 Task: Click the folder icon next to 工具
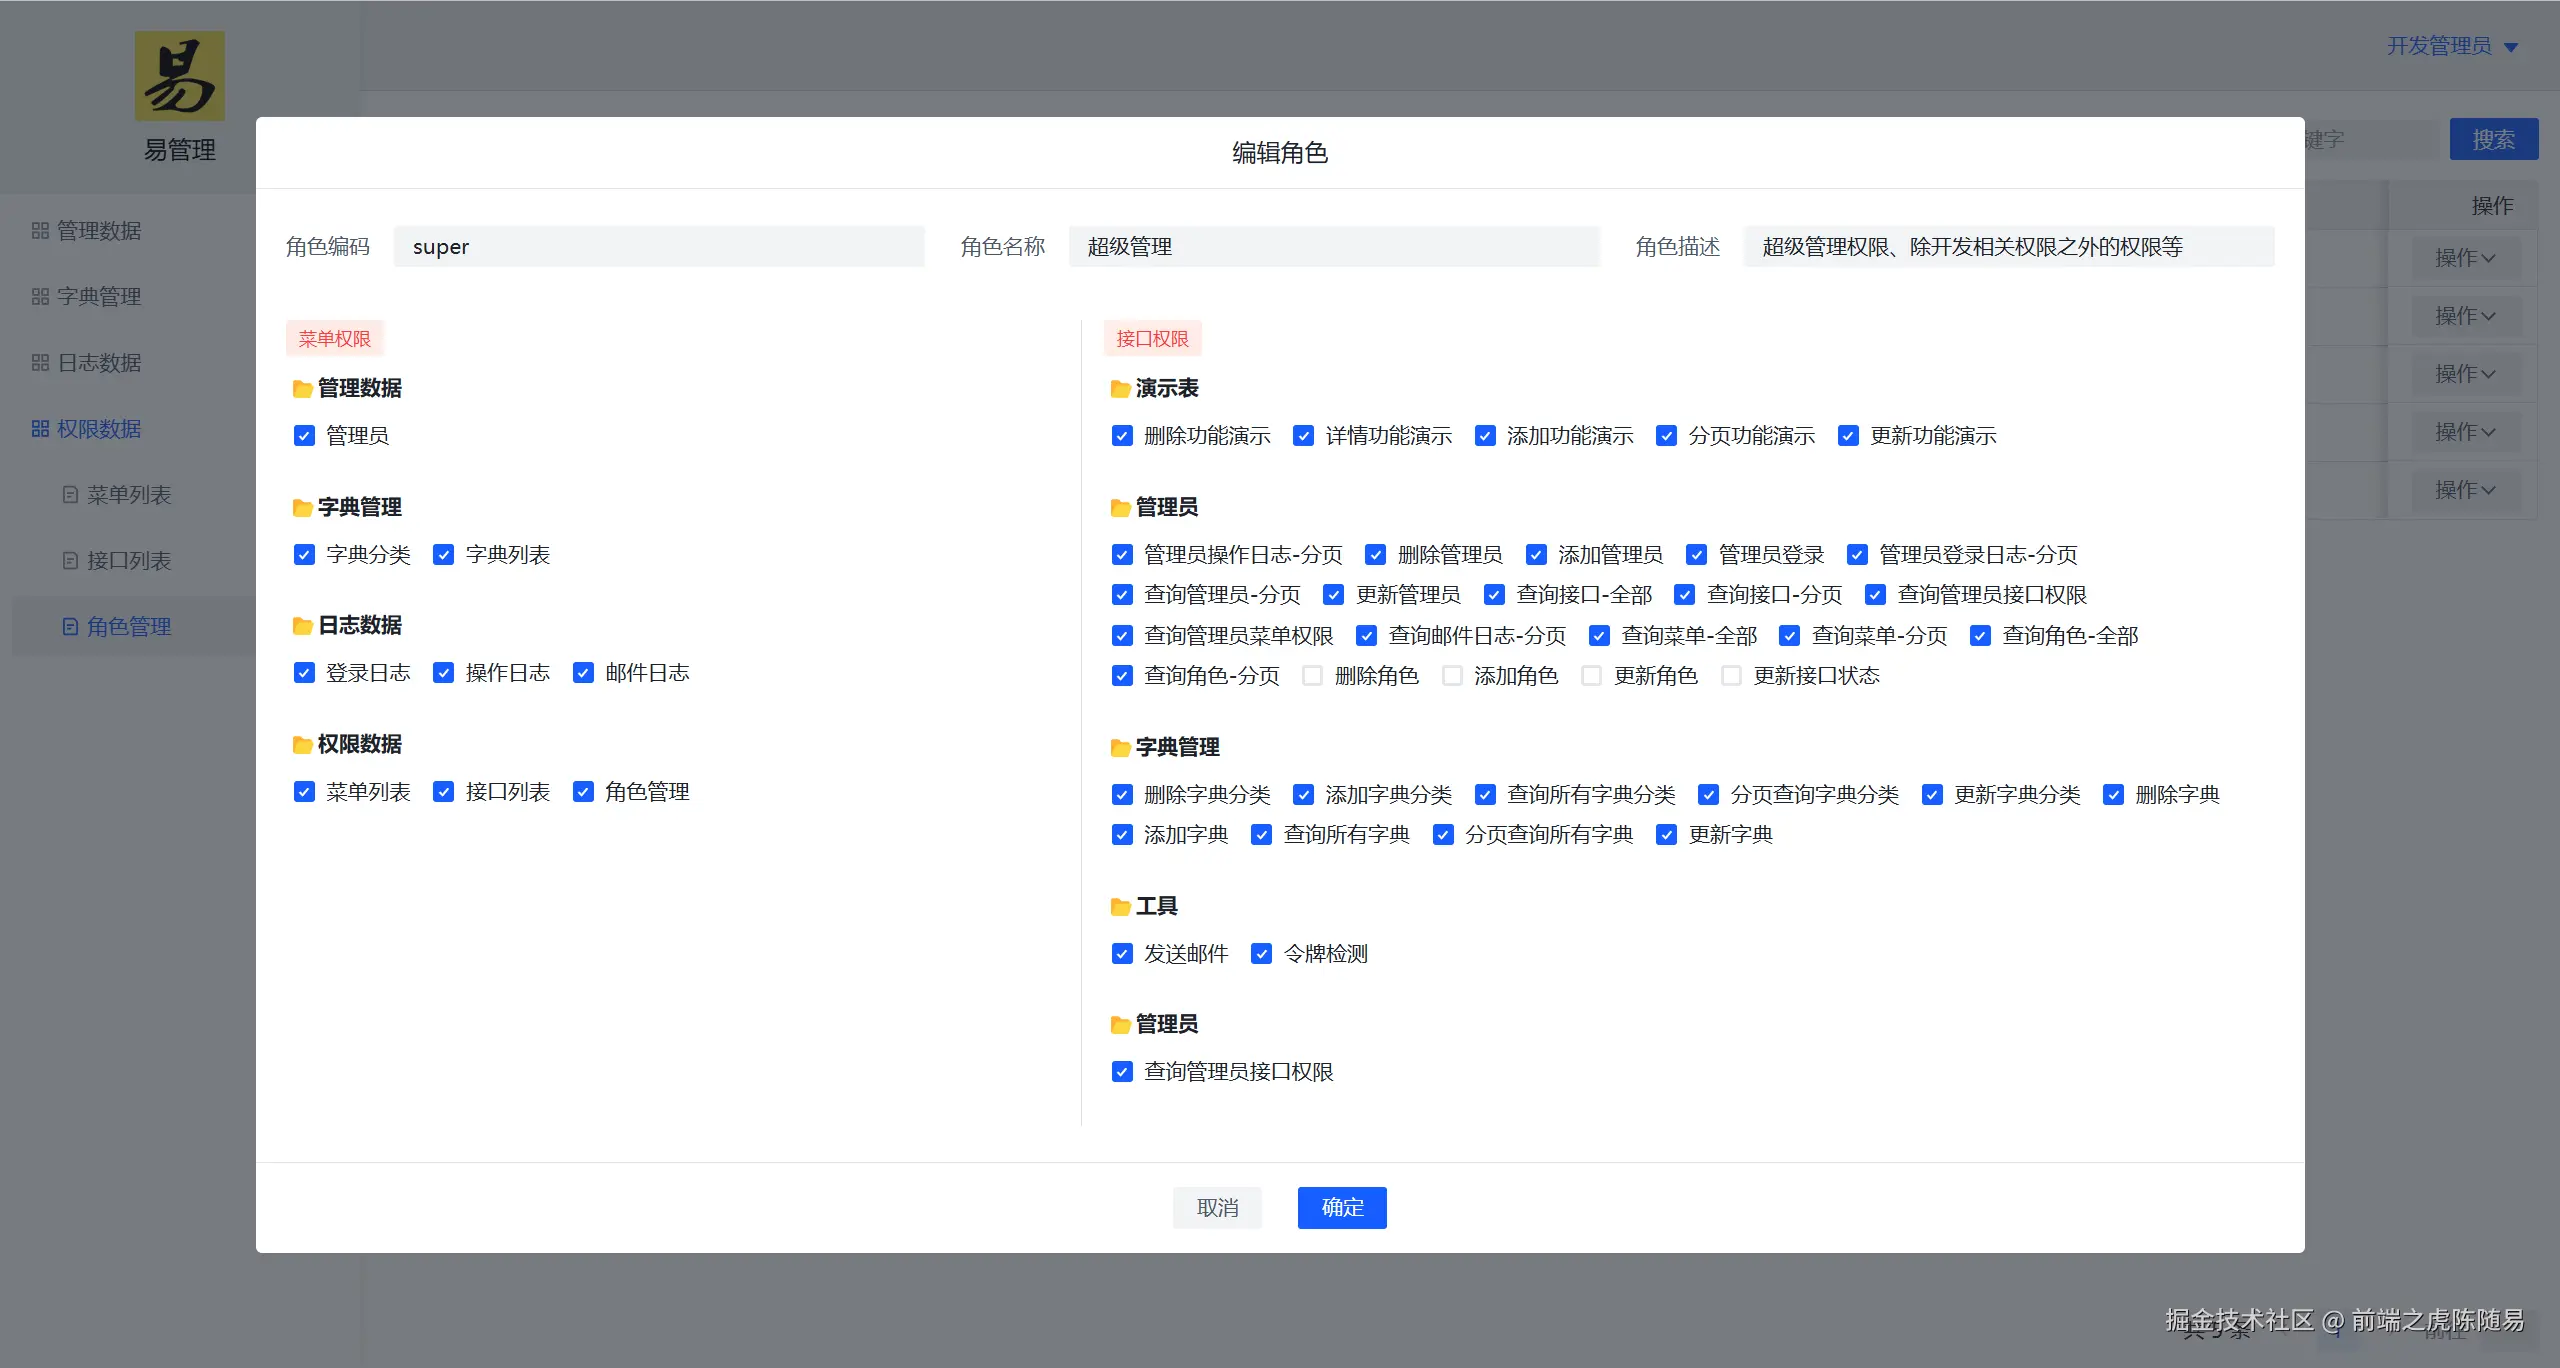(1119, 906)
